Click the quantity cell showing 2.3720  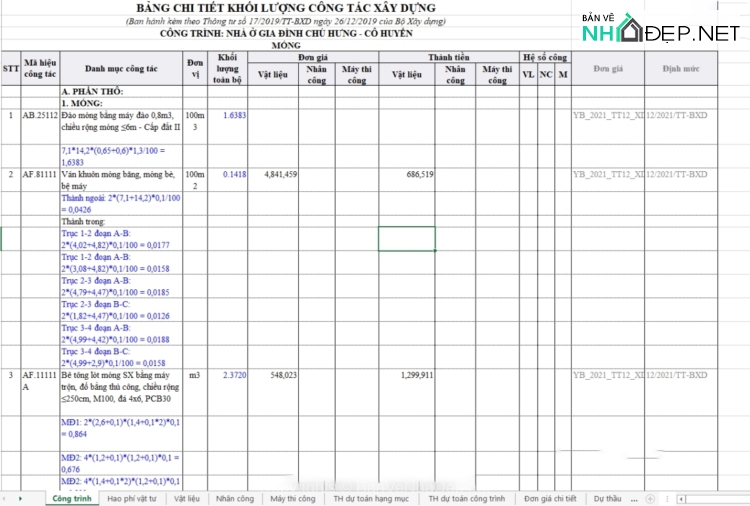click(234, 376)
